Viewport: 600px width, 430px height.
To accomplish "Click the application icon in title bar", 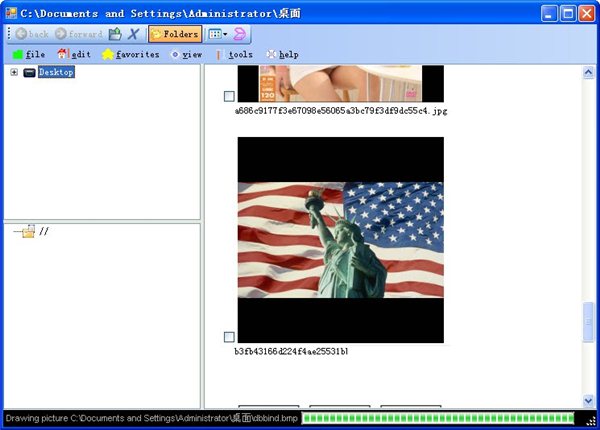I will click(x=11, y=13).
